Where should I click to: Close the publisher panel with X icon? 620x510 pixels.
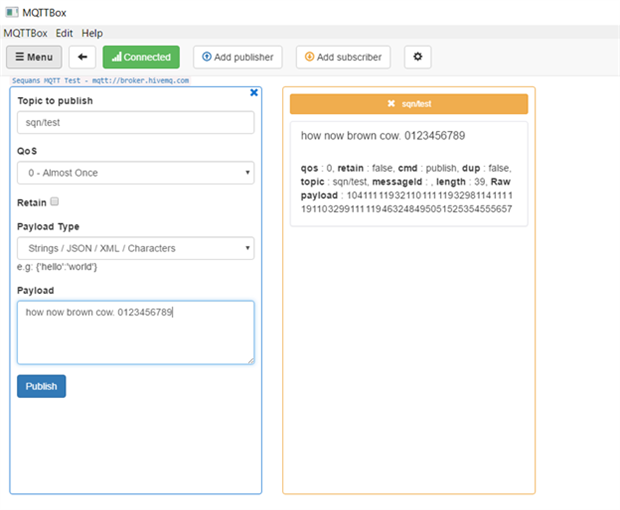(x=254, y=92)
